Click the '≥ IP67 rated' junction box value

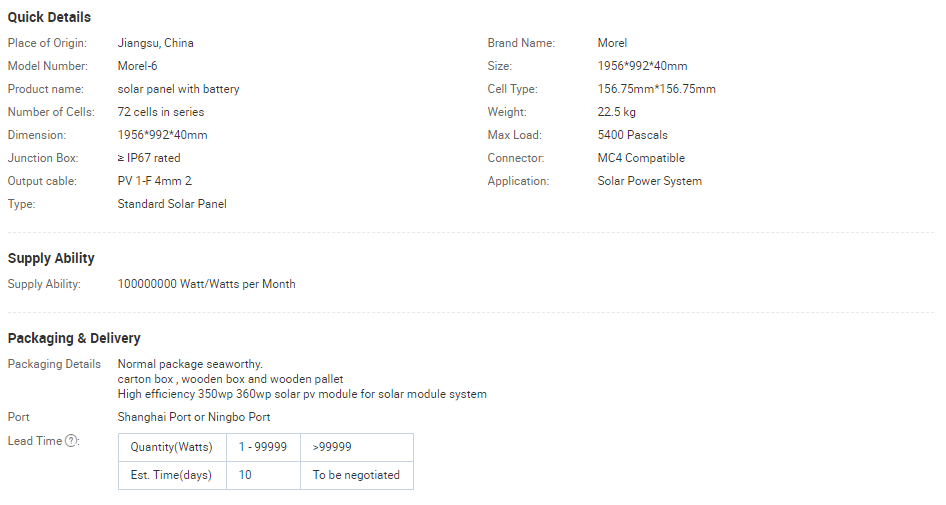tap(149, 158)
